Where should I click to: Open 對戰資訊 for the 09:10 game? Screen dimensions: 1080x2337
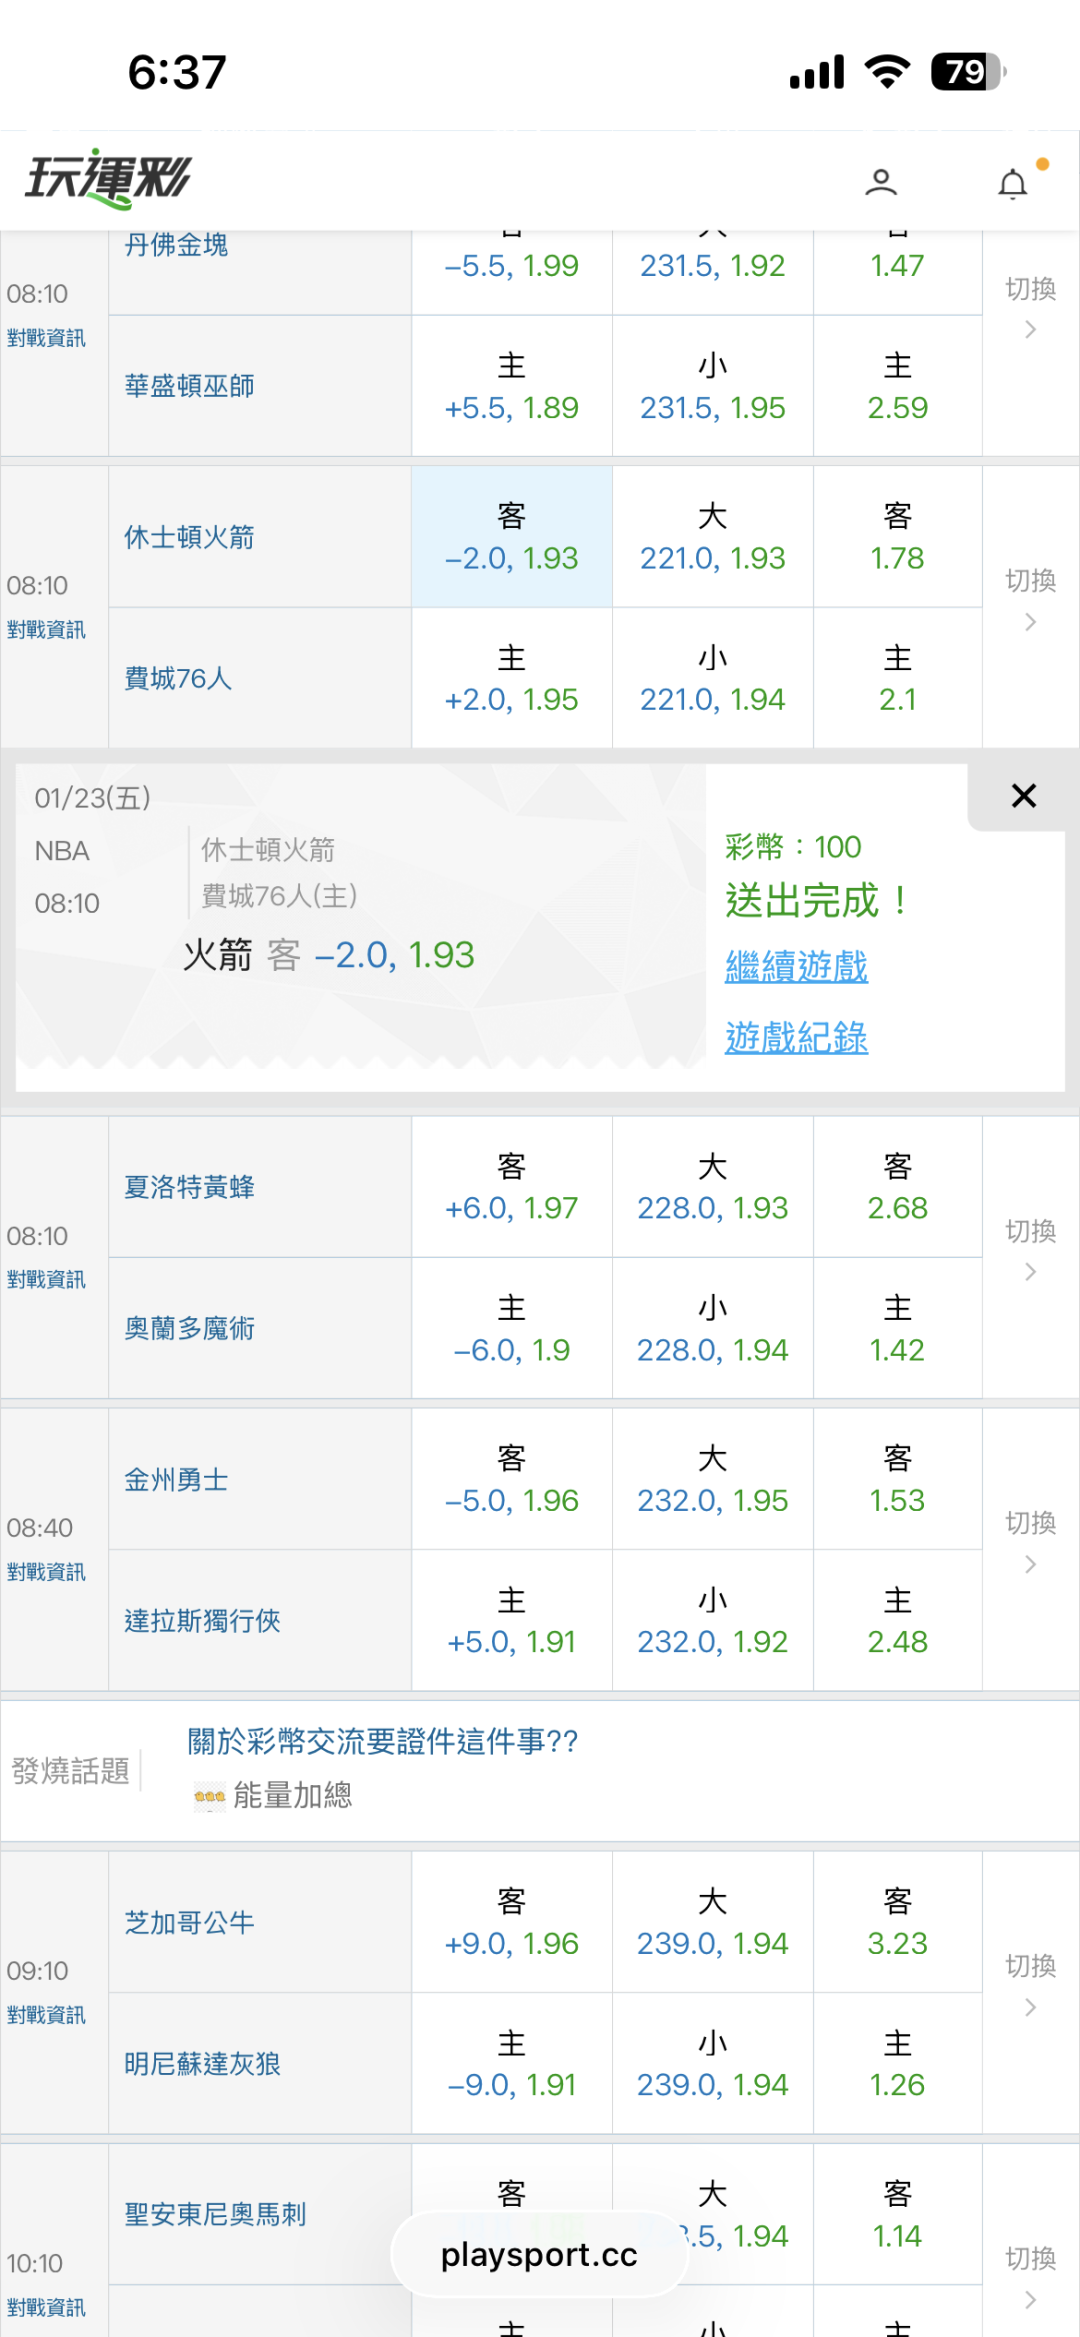pos(46,2015)
